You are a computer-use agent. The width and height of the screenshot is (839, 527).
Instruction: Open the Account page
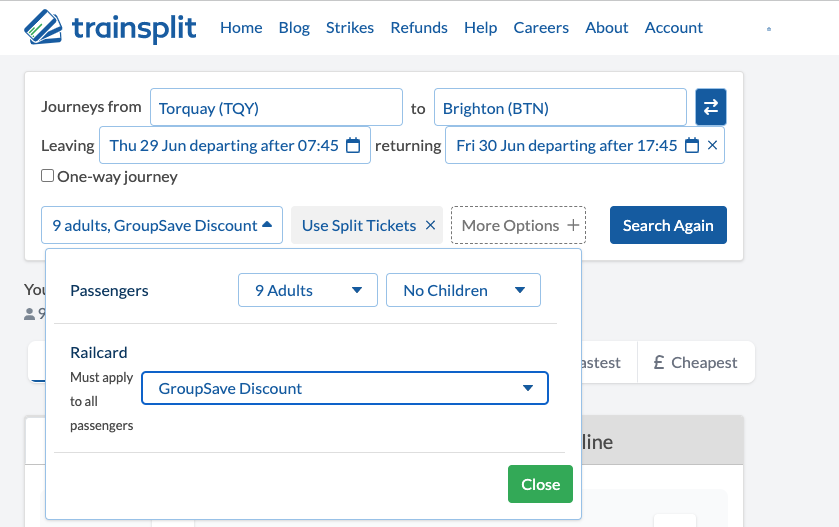674,28
